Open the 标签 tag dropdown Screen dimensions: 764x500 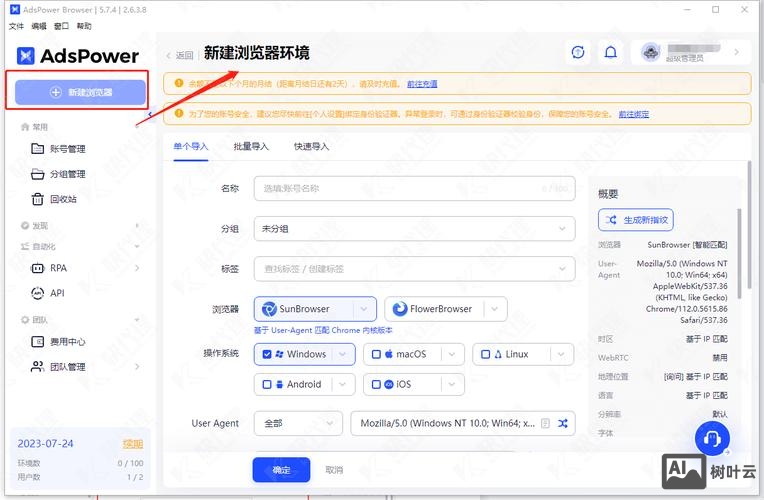click(x=414, y=269)
